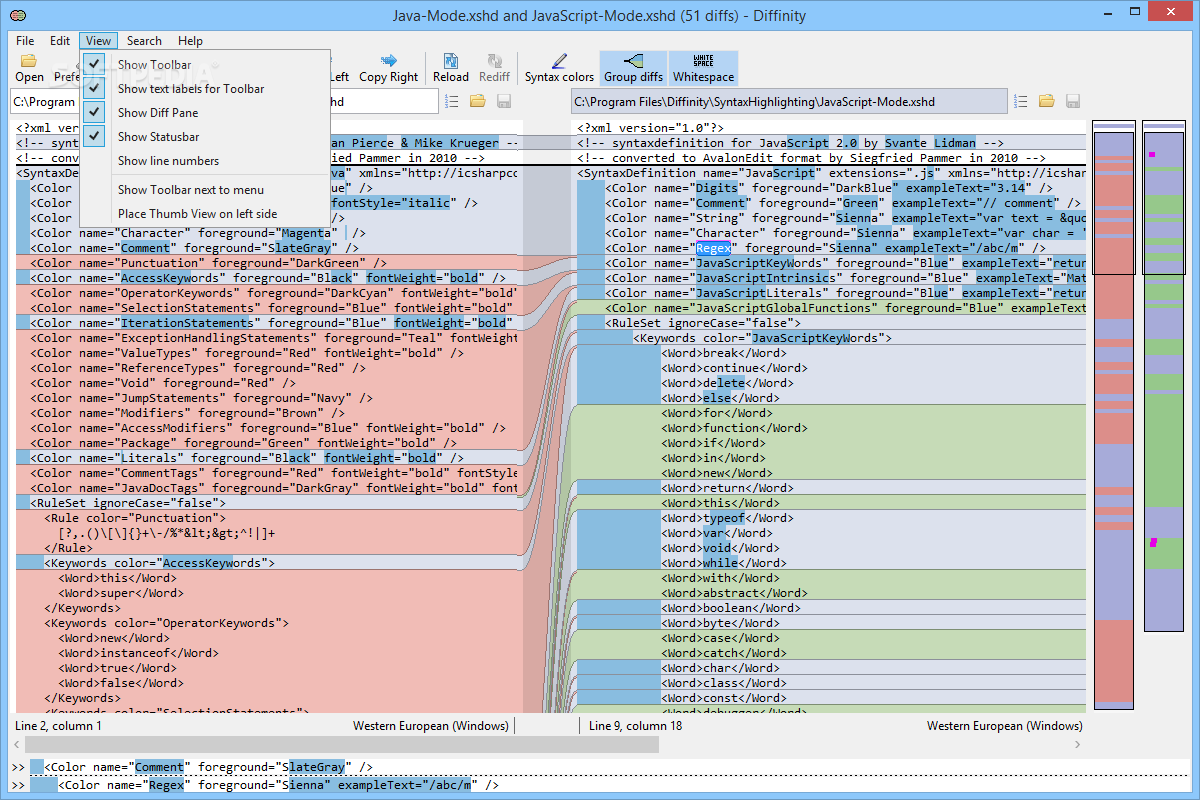
Task: Click the '<Word>function</Word>' line
Action: pyautogui.click(x=734, y=428)
